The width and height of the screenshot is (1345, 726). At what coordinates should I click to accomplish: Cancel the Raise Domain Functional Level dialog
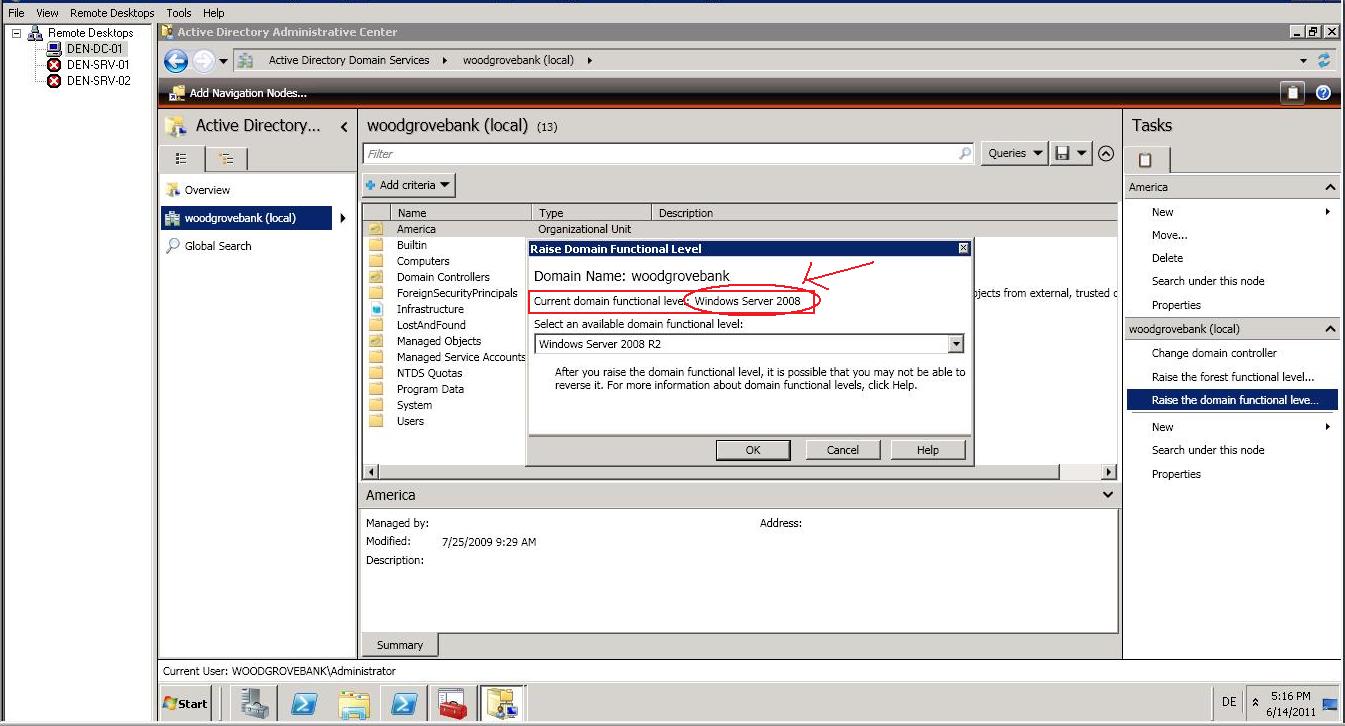(843, 450)
